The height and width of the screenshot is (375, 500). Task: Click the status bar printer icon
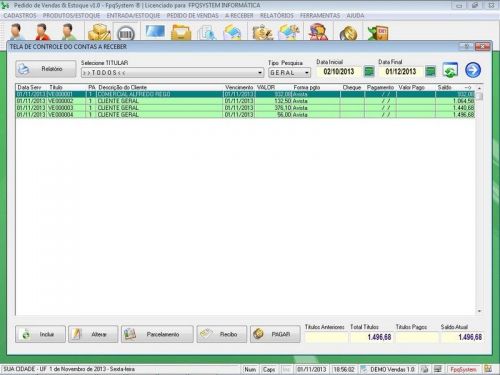click(x=425, y=369)
